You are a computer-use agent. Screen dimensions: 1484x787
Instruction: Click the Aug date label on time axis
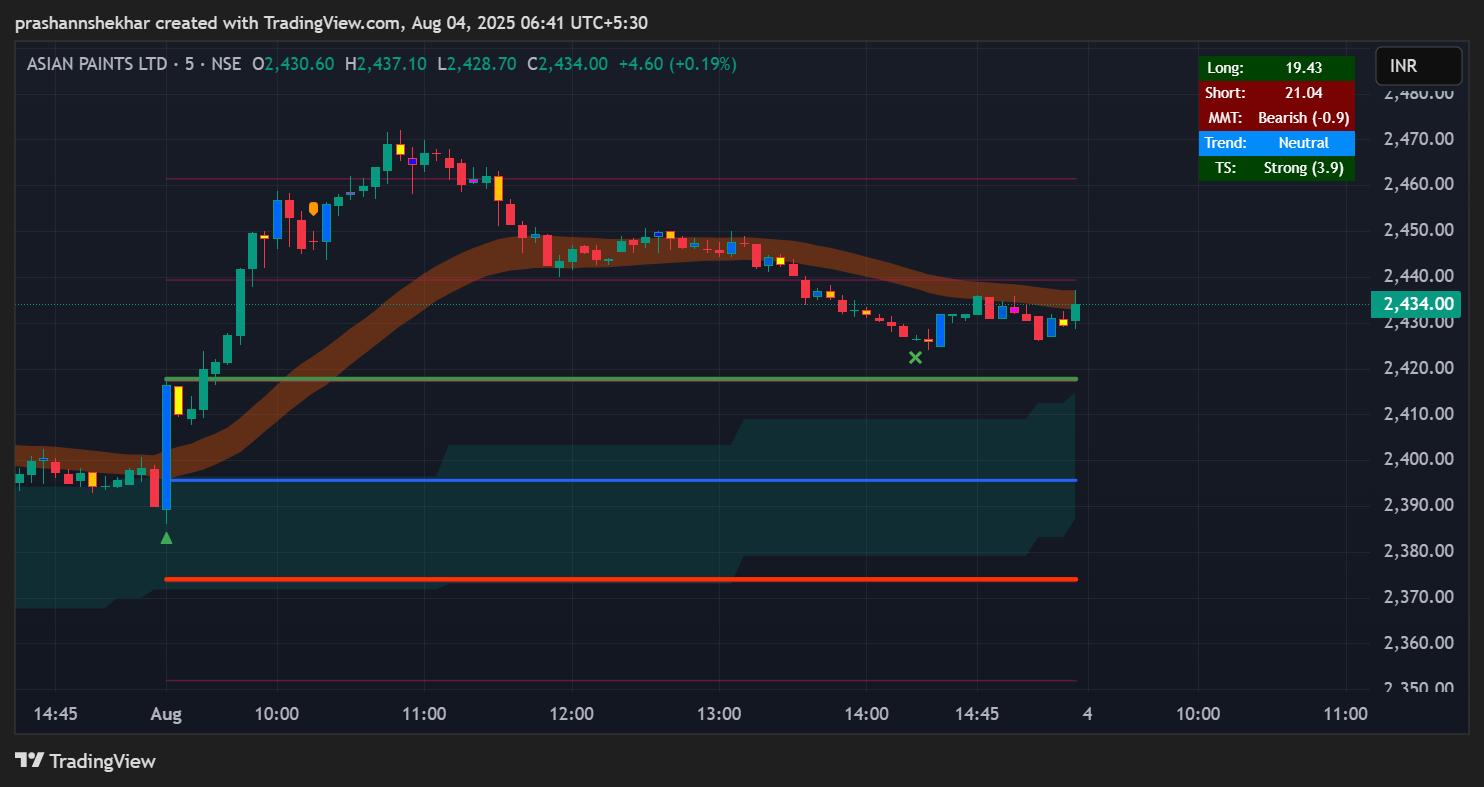(166, 714)
